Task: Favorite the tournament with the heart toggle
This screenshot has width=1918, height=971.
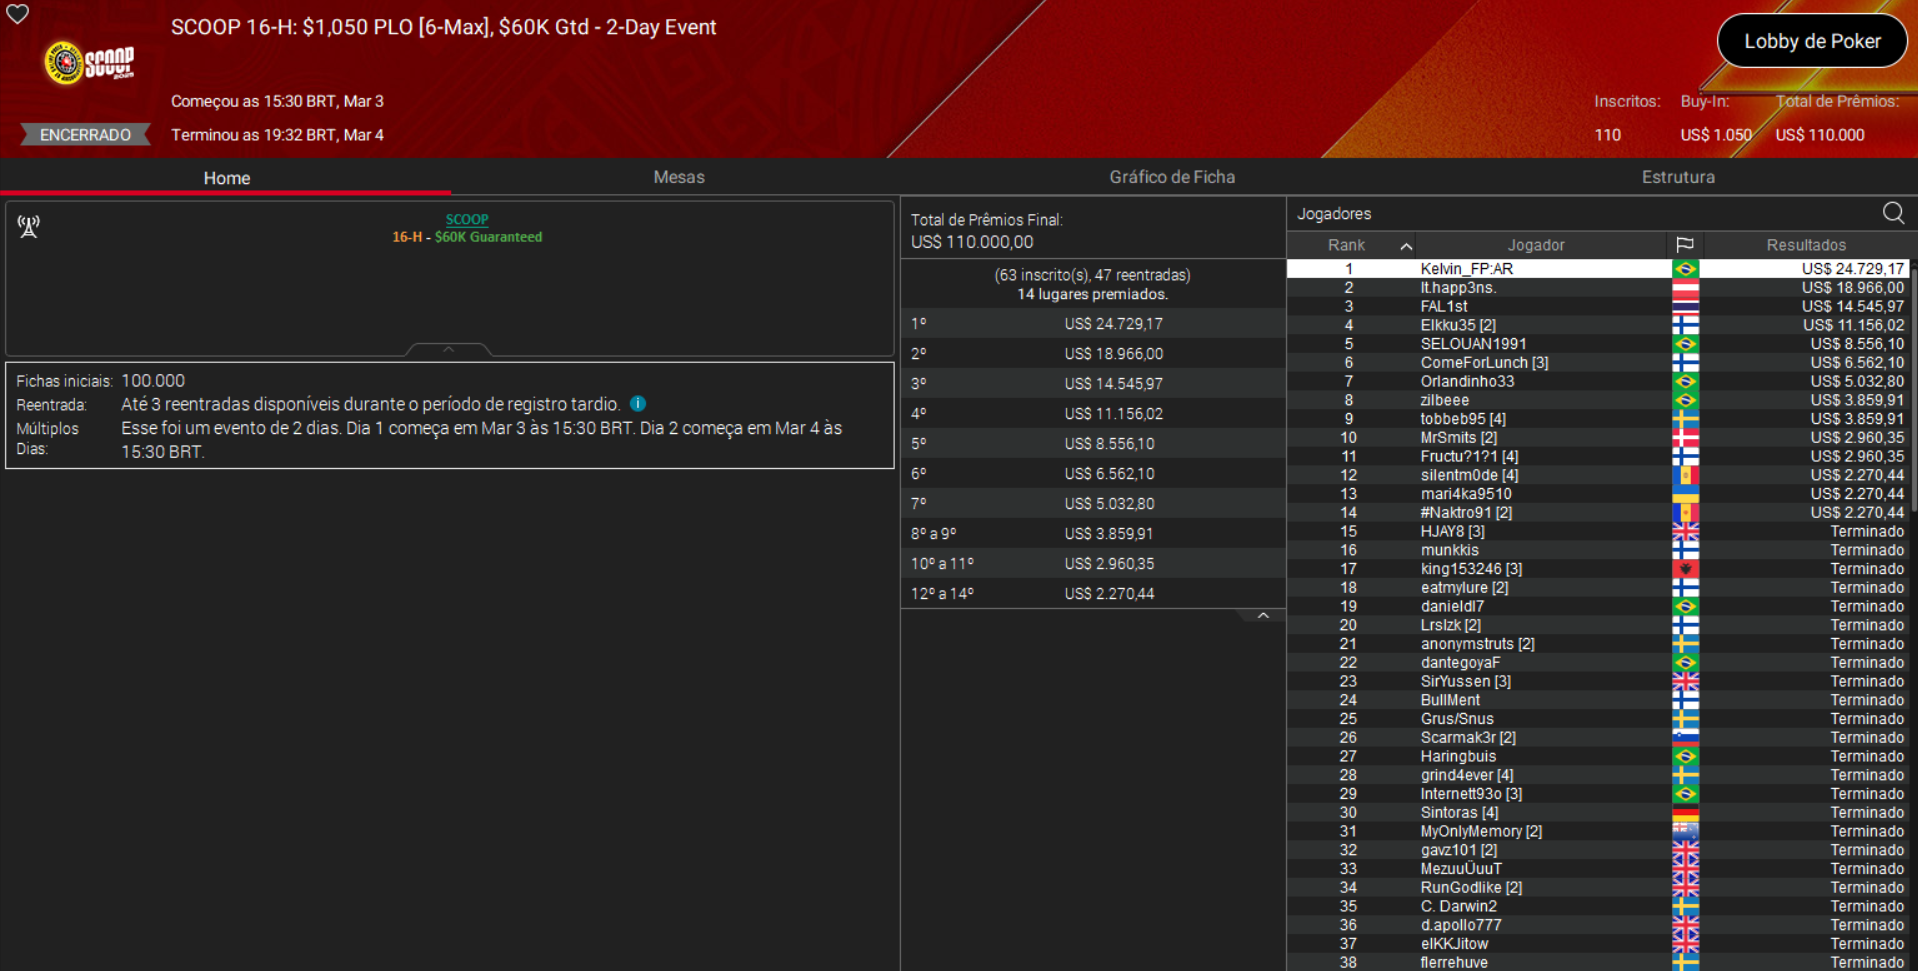Action: (x=17, y=15)
